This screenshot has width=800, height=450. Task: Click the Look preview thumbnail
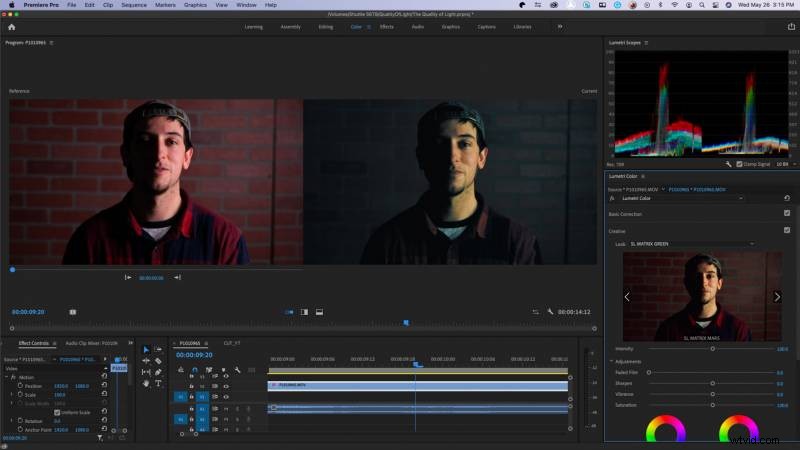coord(702,296)
